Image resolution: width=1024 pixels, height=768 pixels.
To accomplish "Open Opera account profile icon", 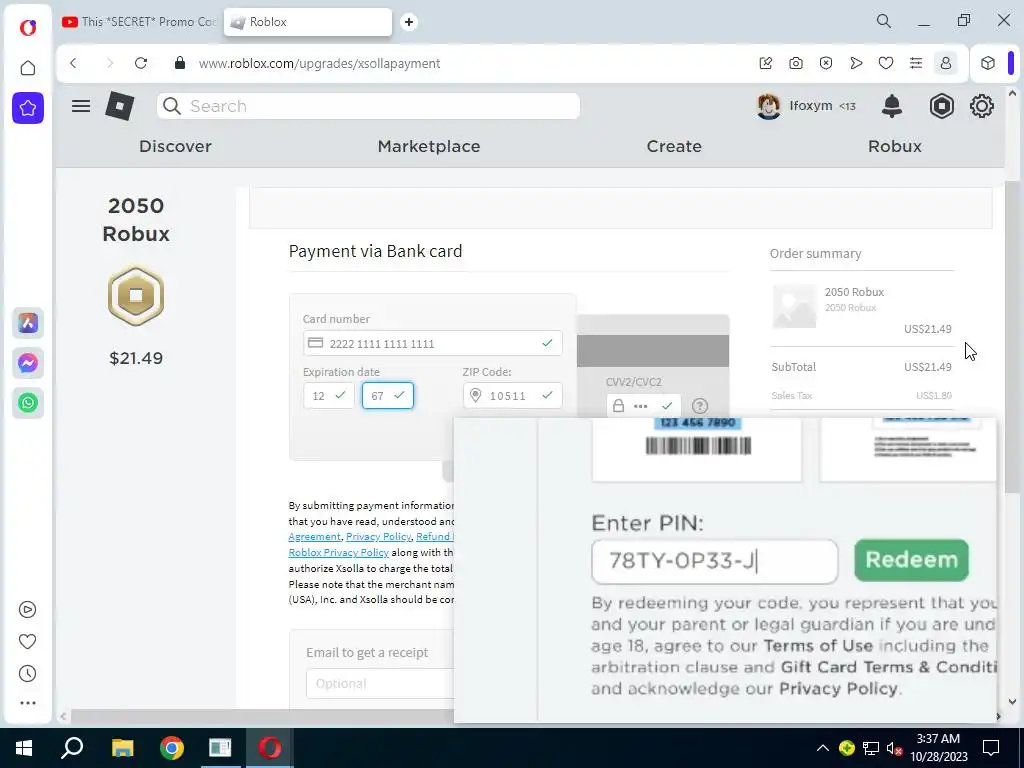I will point(946,63).
